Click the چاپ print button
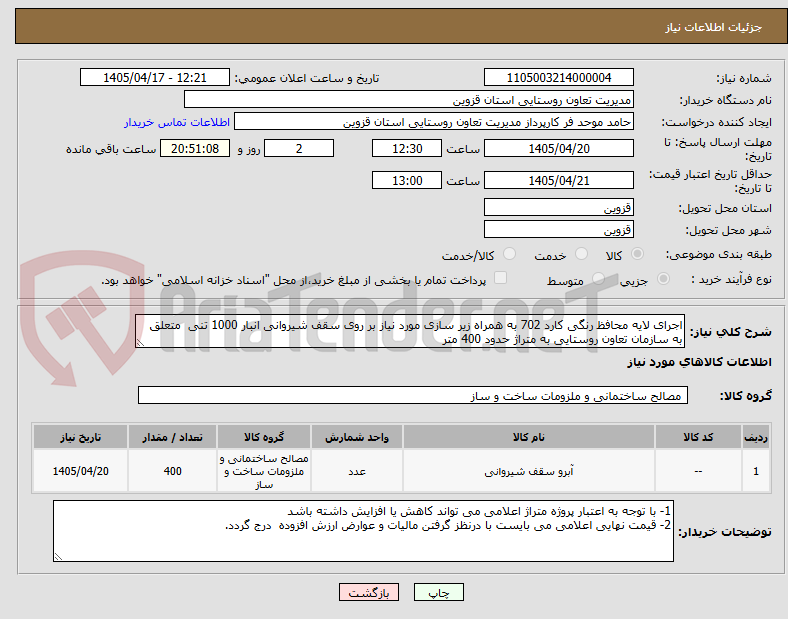This screenshot has width=788, height=619. 439,592
